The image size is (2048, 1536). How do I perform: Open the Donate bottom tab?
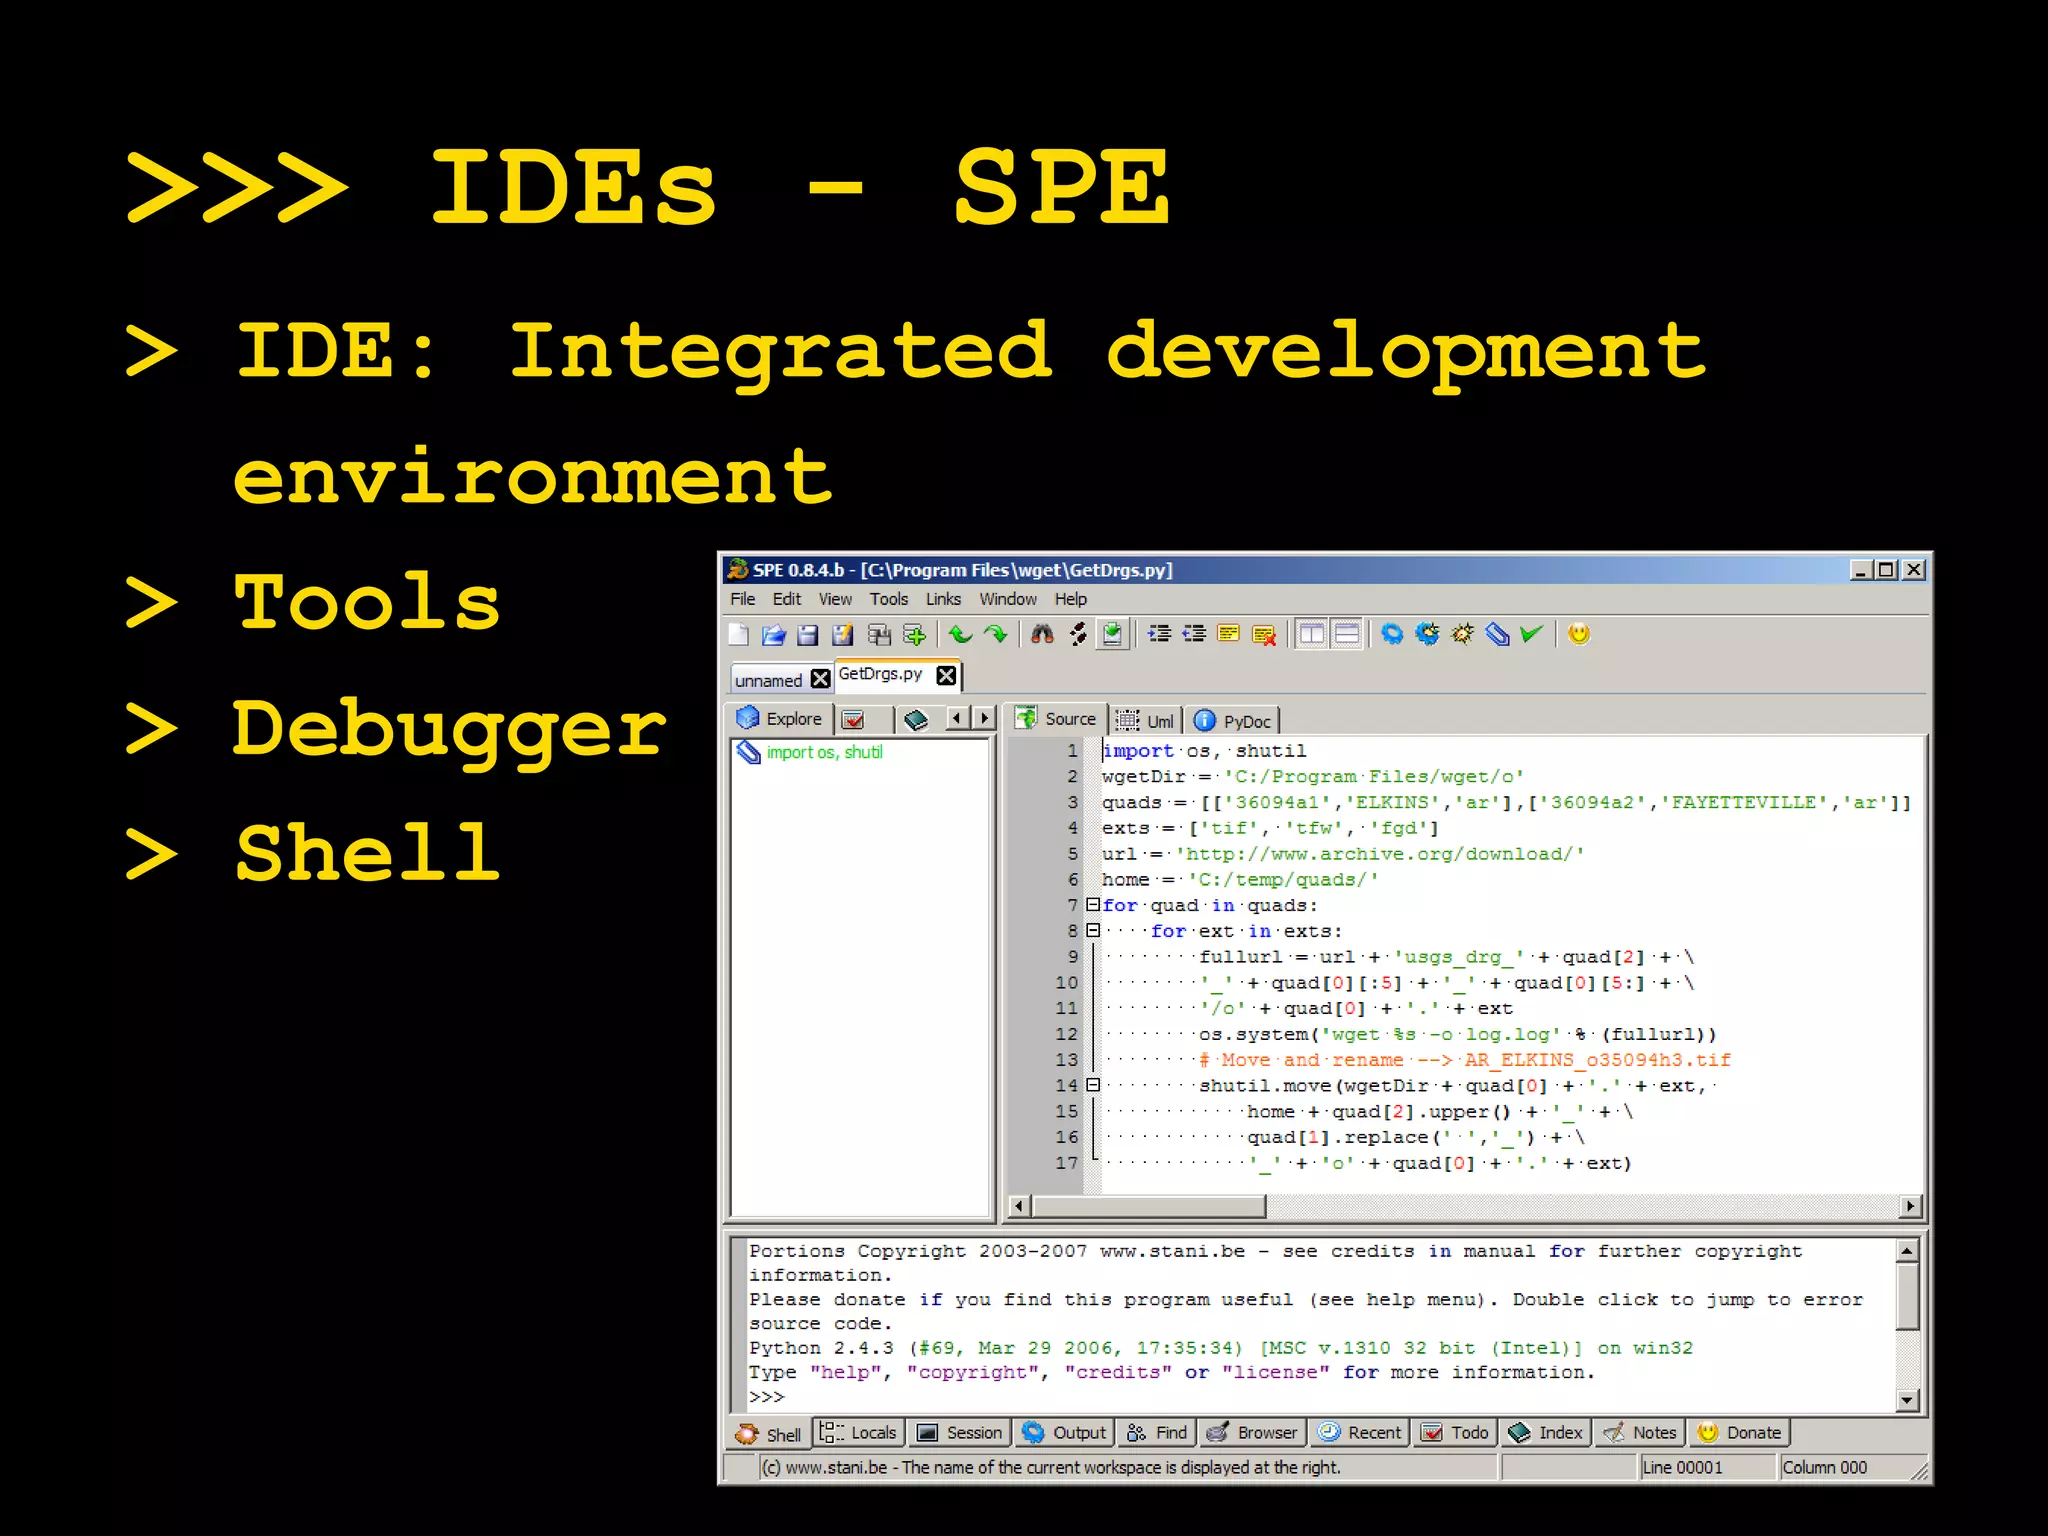point(1740,1433)
